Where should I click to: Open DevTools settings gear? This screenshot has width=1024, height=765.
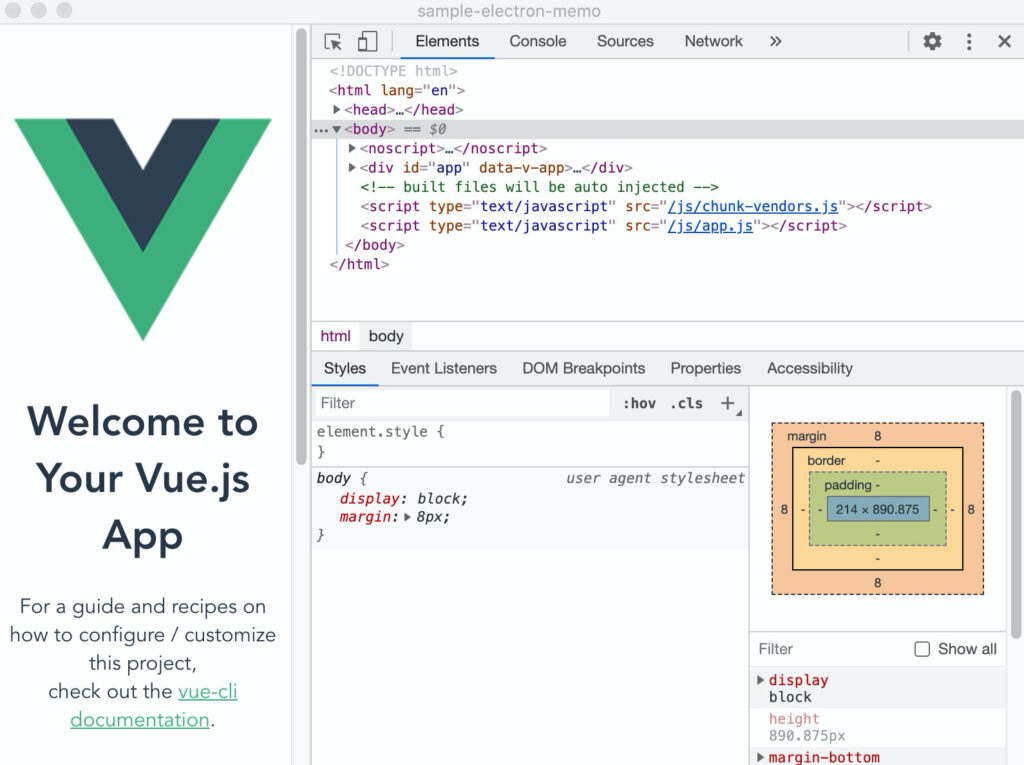point(932,41)
